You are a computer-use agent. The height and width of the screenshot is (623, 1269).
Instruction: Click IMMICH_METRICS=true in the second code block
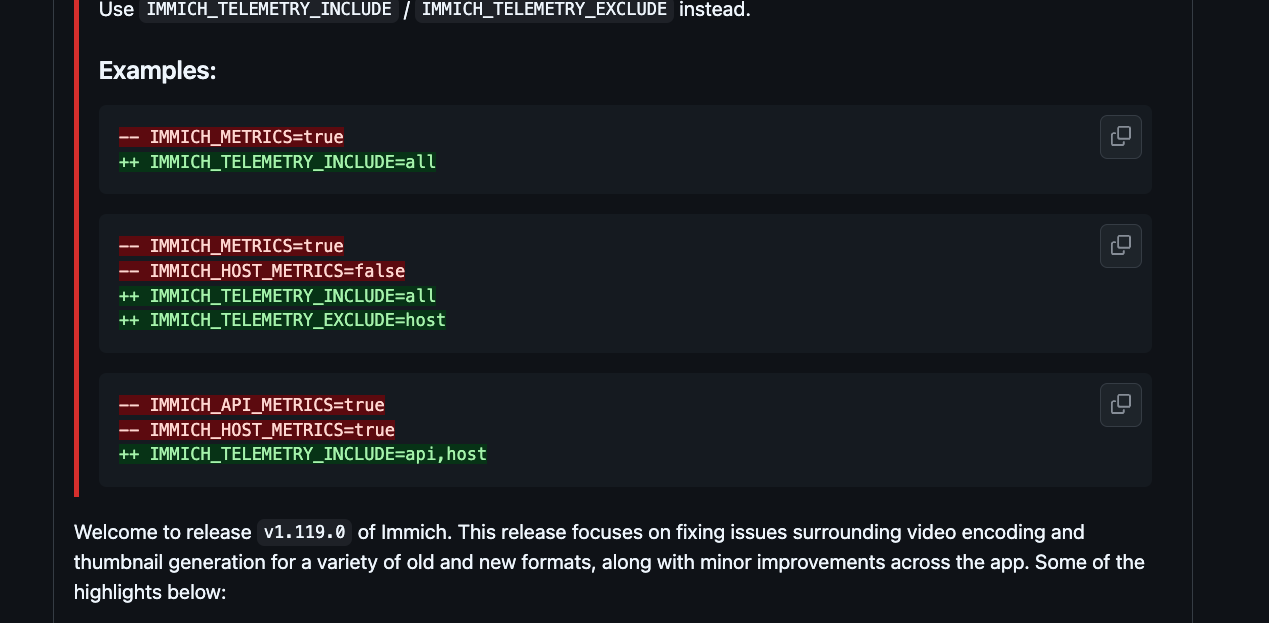pos(231,246)
